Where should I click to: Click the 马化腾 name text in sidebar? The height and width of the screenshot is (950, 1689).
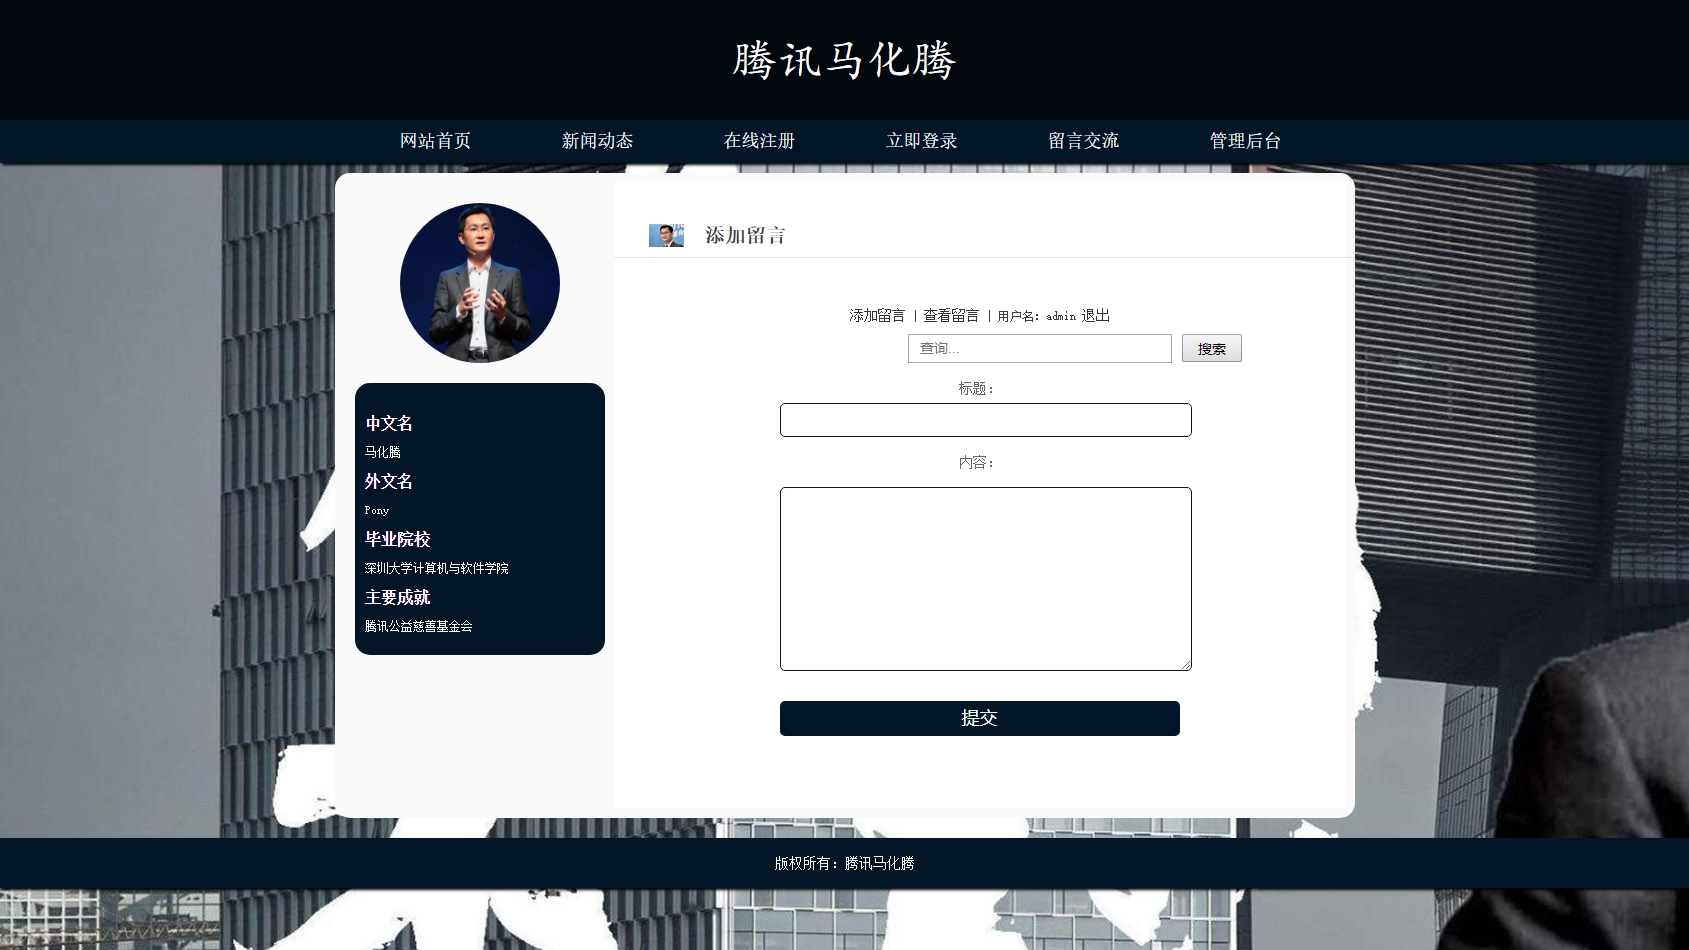coord(382,452)
